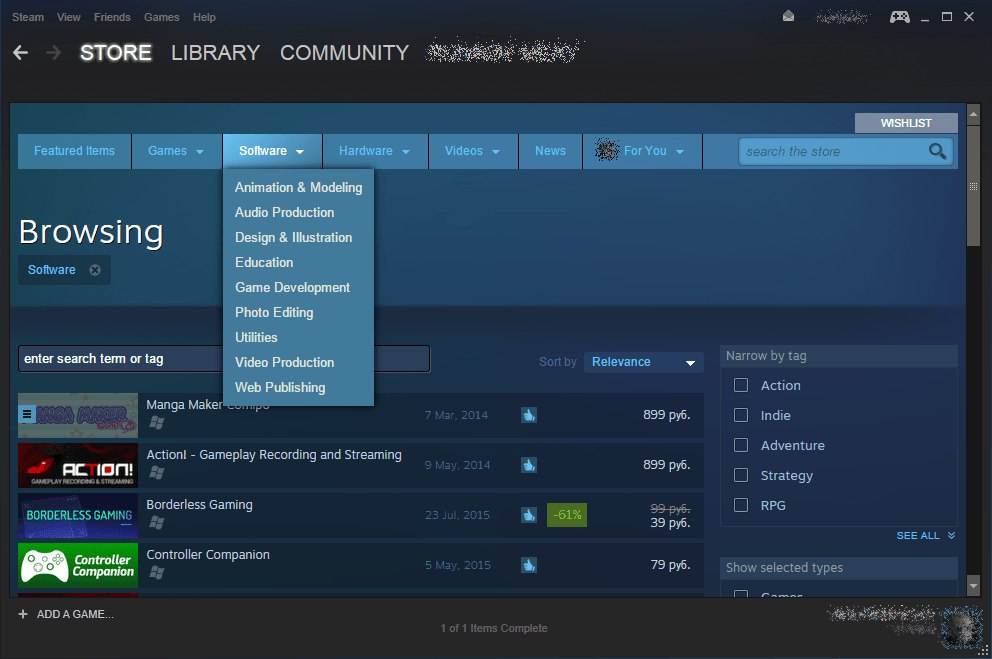
Task: Choose Audio Production in the menu
Action: coord(299,212)
